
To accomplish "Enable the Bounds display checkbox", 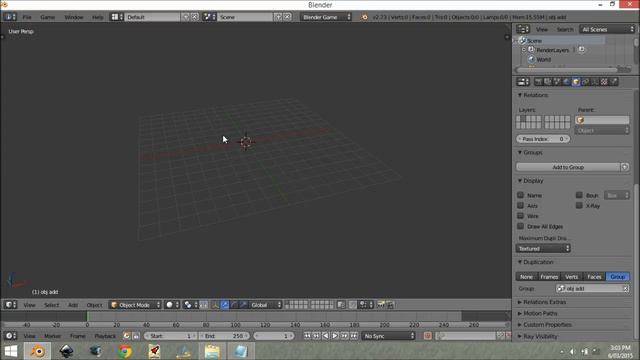I will point(579,195).
